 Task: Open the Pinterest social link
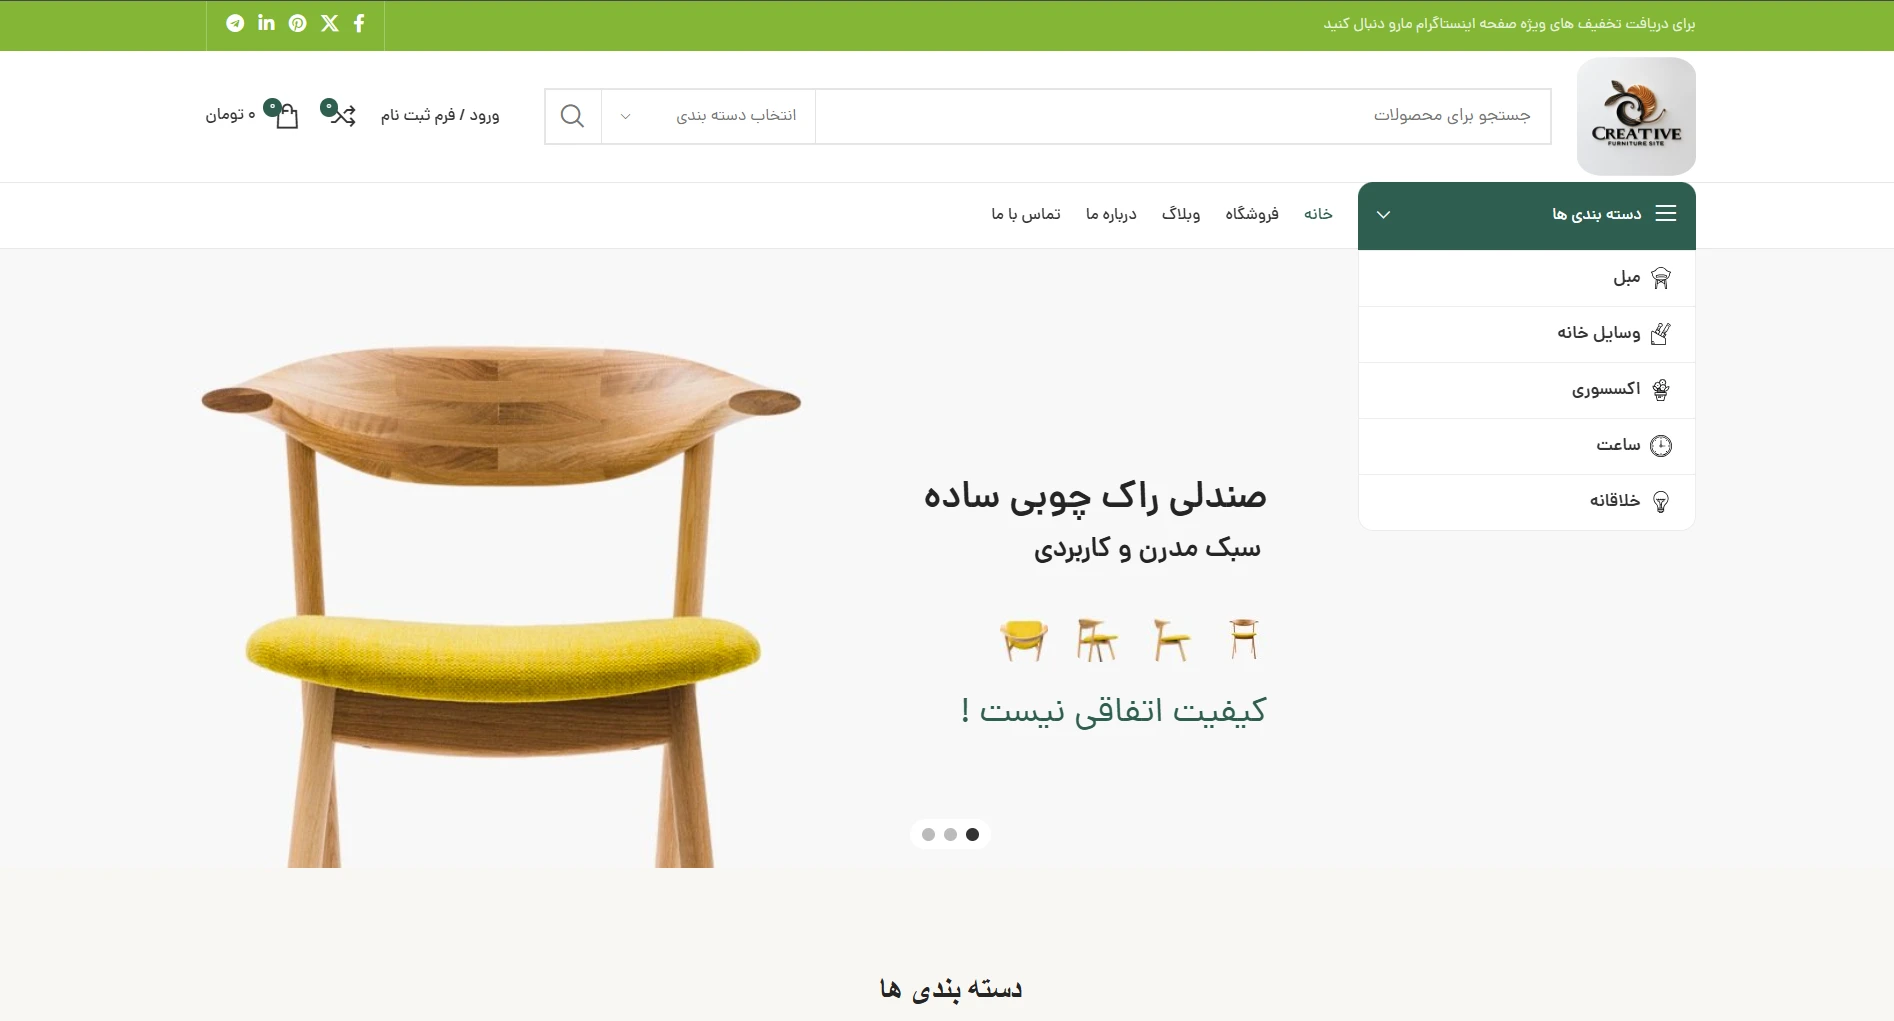pos(298,23)
